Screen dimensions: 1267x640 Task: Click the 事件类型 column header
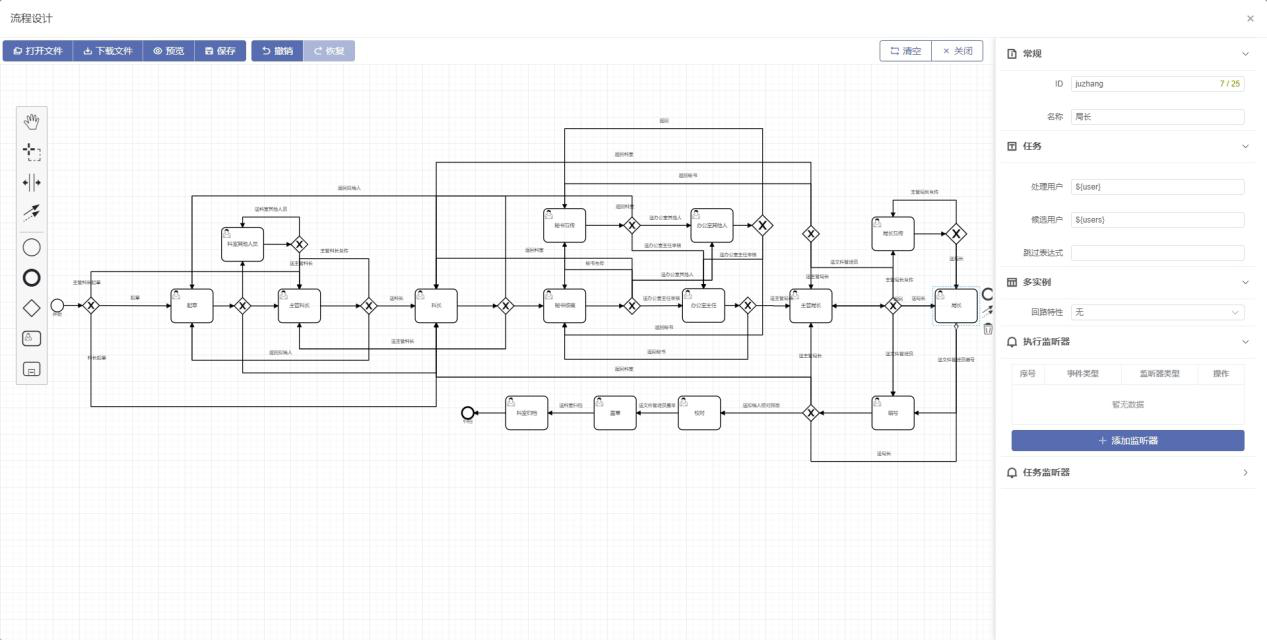1082,373
